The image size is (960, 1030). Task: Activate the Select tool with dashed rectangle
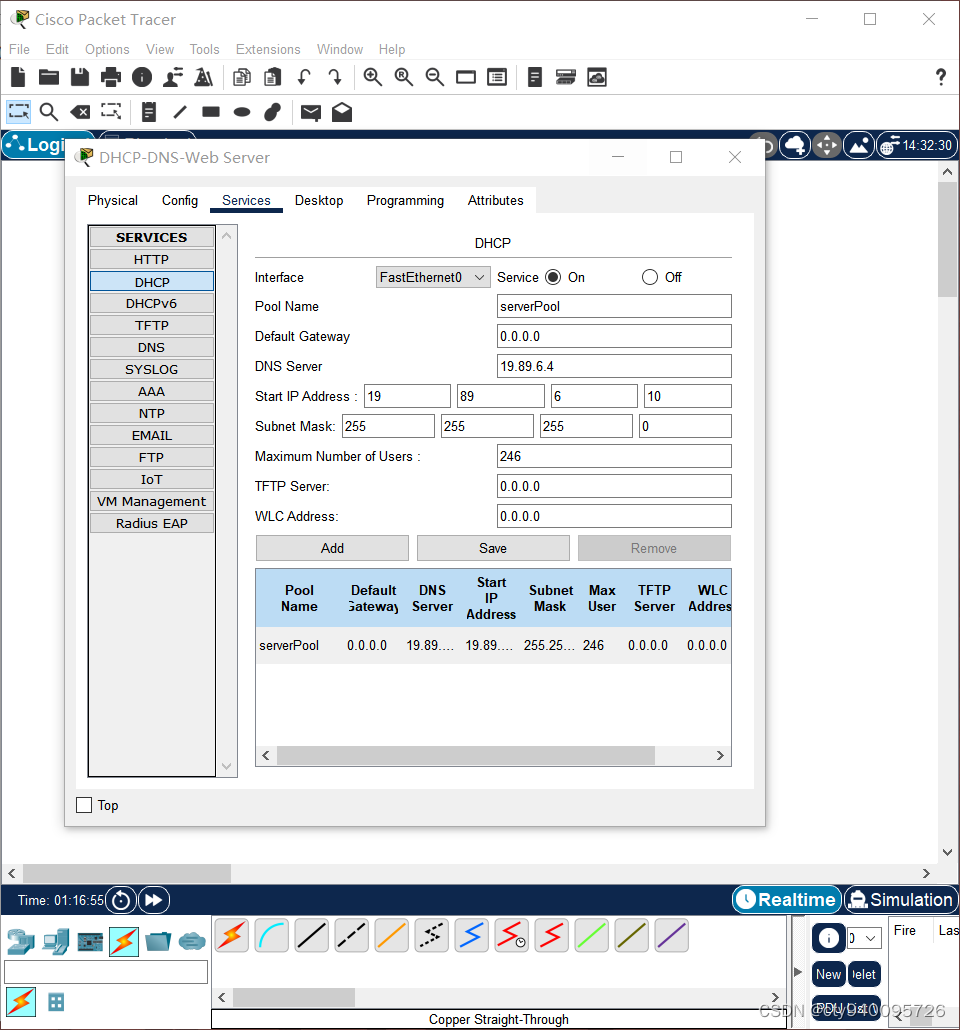tap(18, 112)
